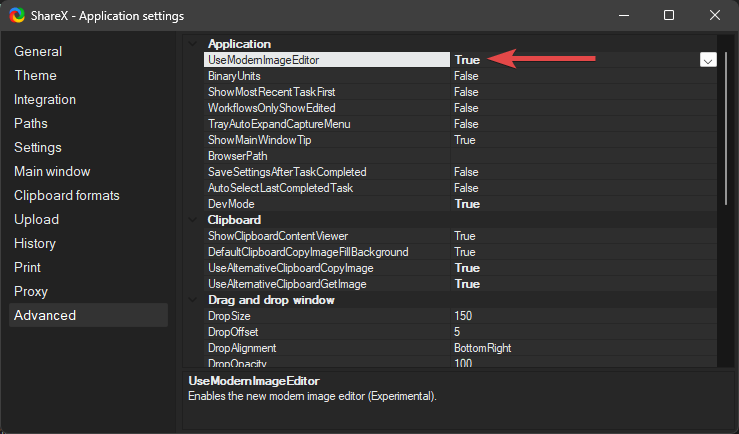
Task: Click the True value of UseAlternativeClipboardGetImage
Action: pyautogui.click(x=467, y=284)
